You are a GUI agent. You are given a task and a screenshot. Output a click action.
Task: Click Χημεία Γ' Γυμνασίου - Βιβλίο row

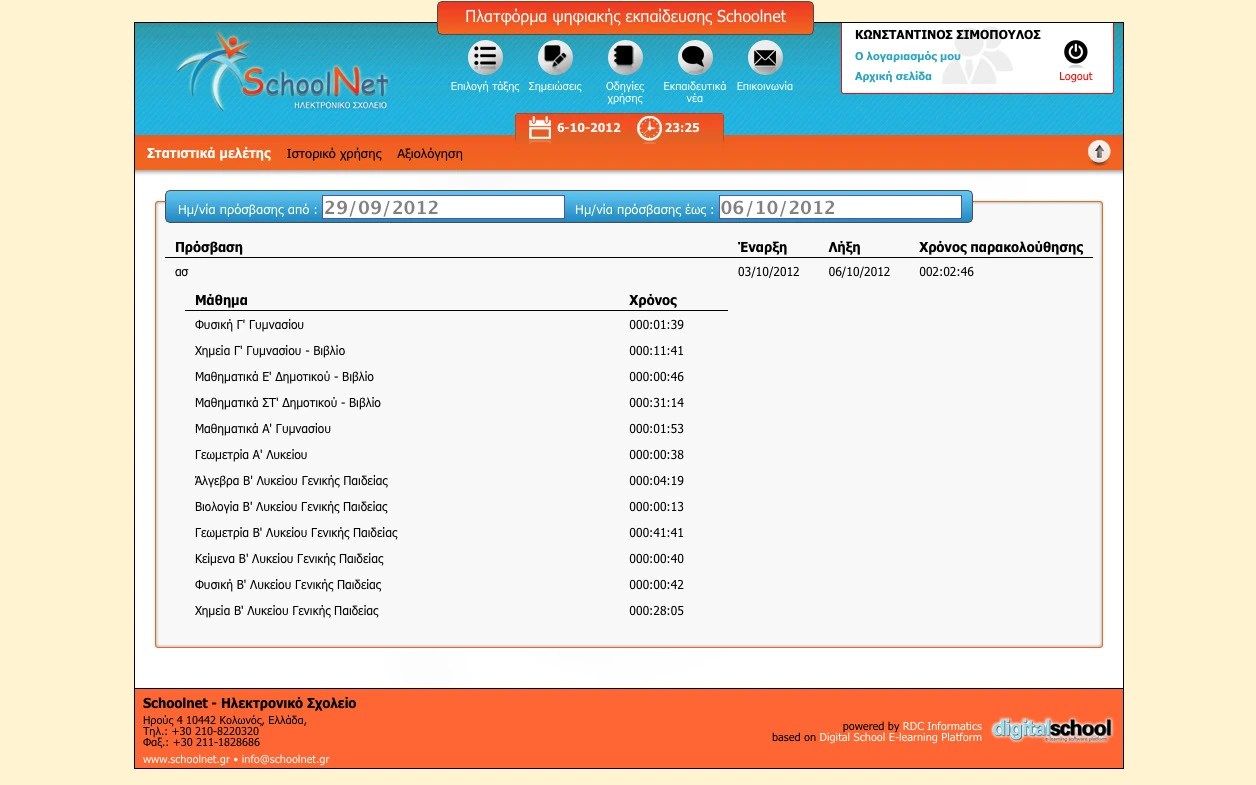[456, 351]
